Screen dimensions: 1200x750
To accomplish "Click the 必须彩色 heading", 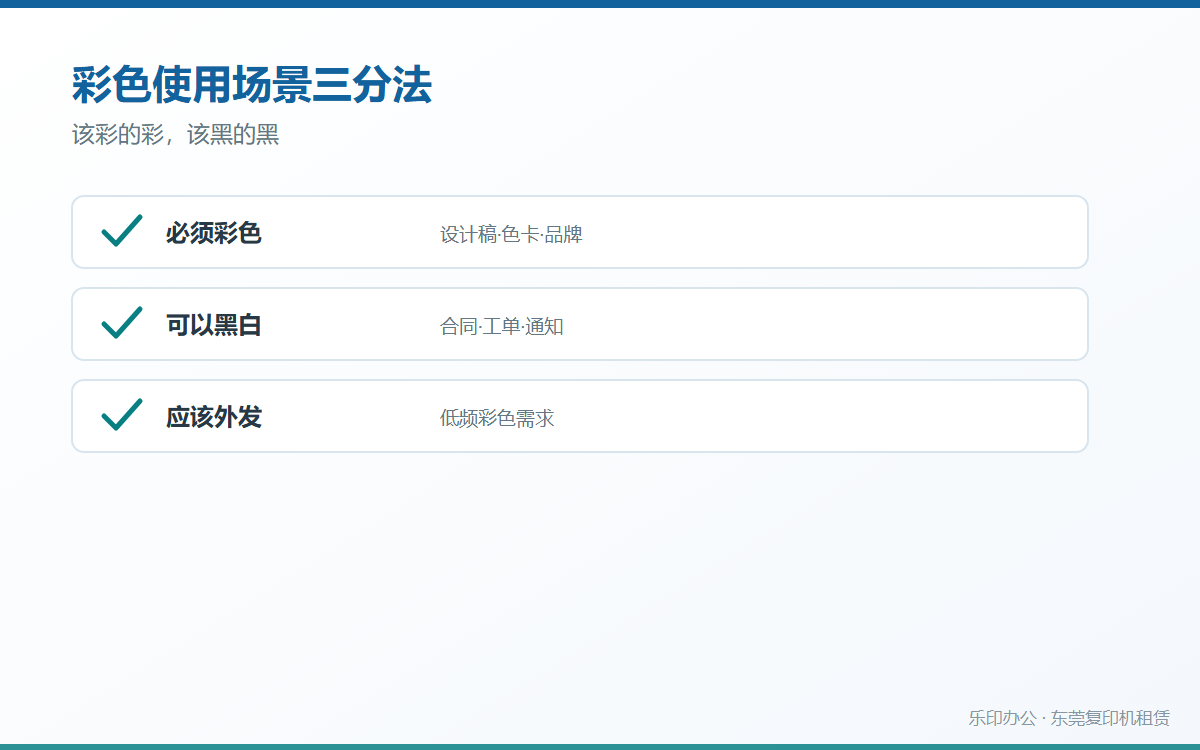I will click(x=214, y=233).
